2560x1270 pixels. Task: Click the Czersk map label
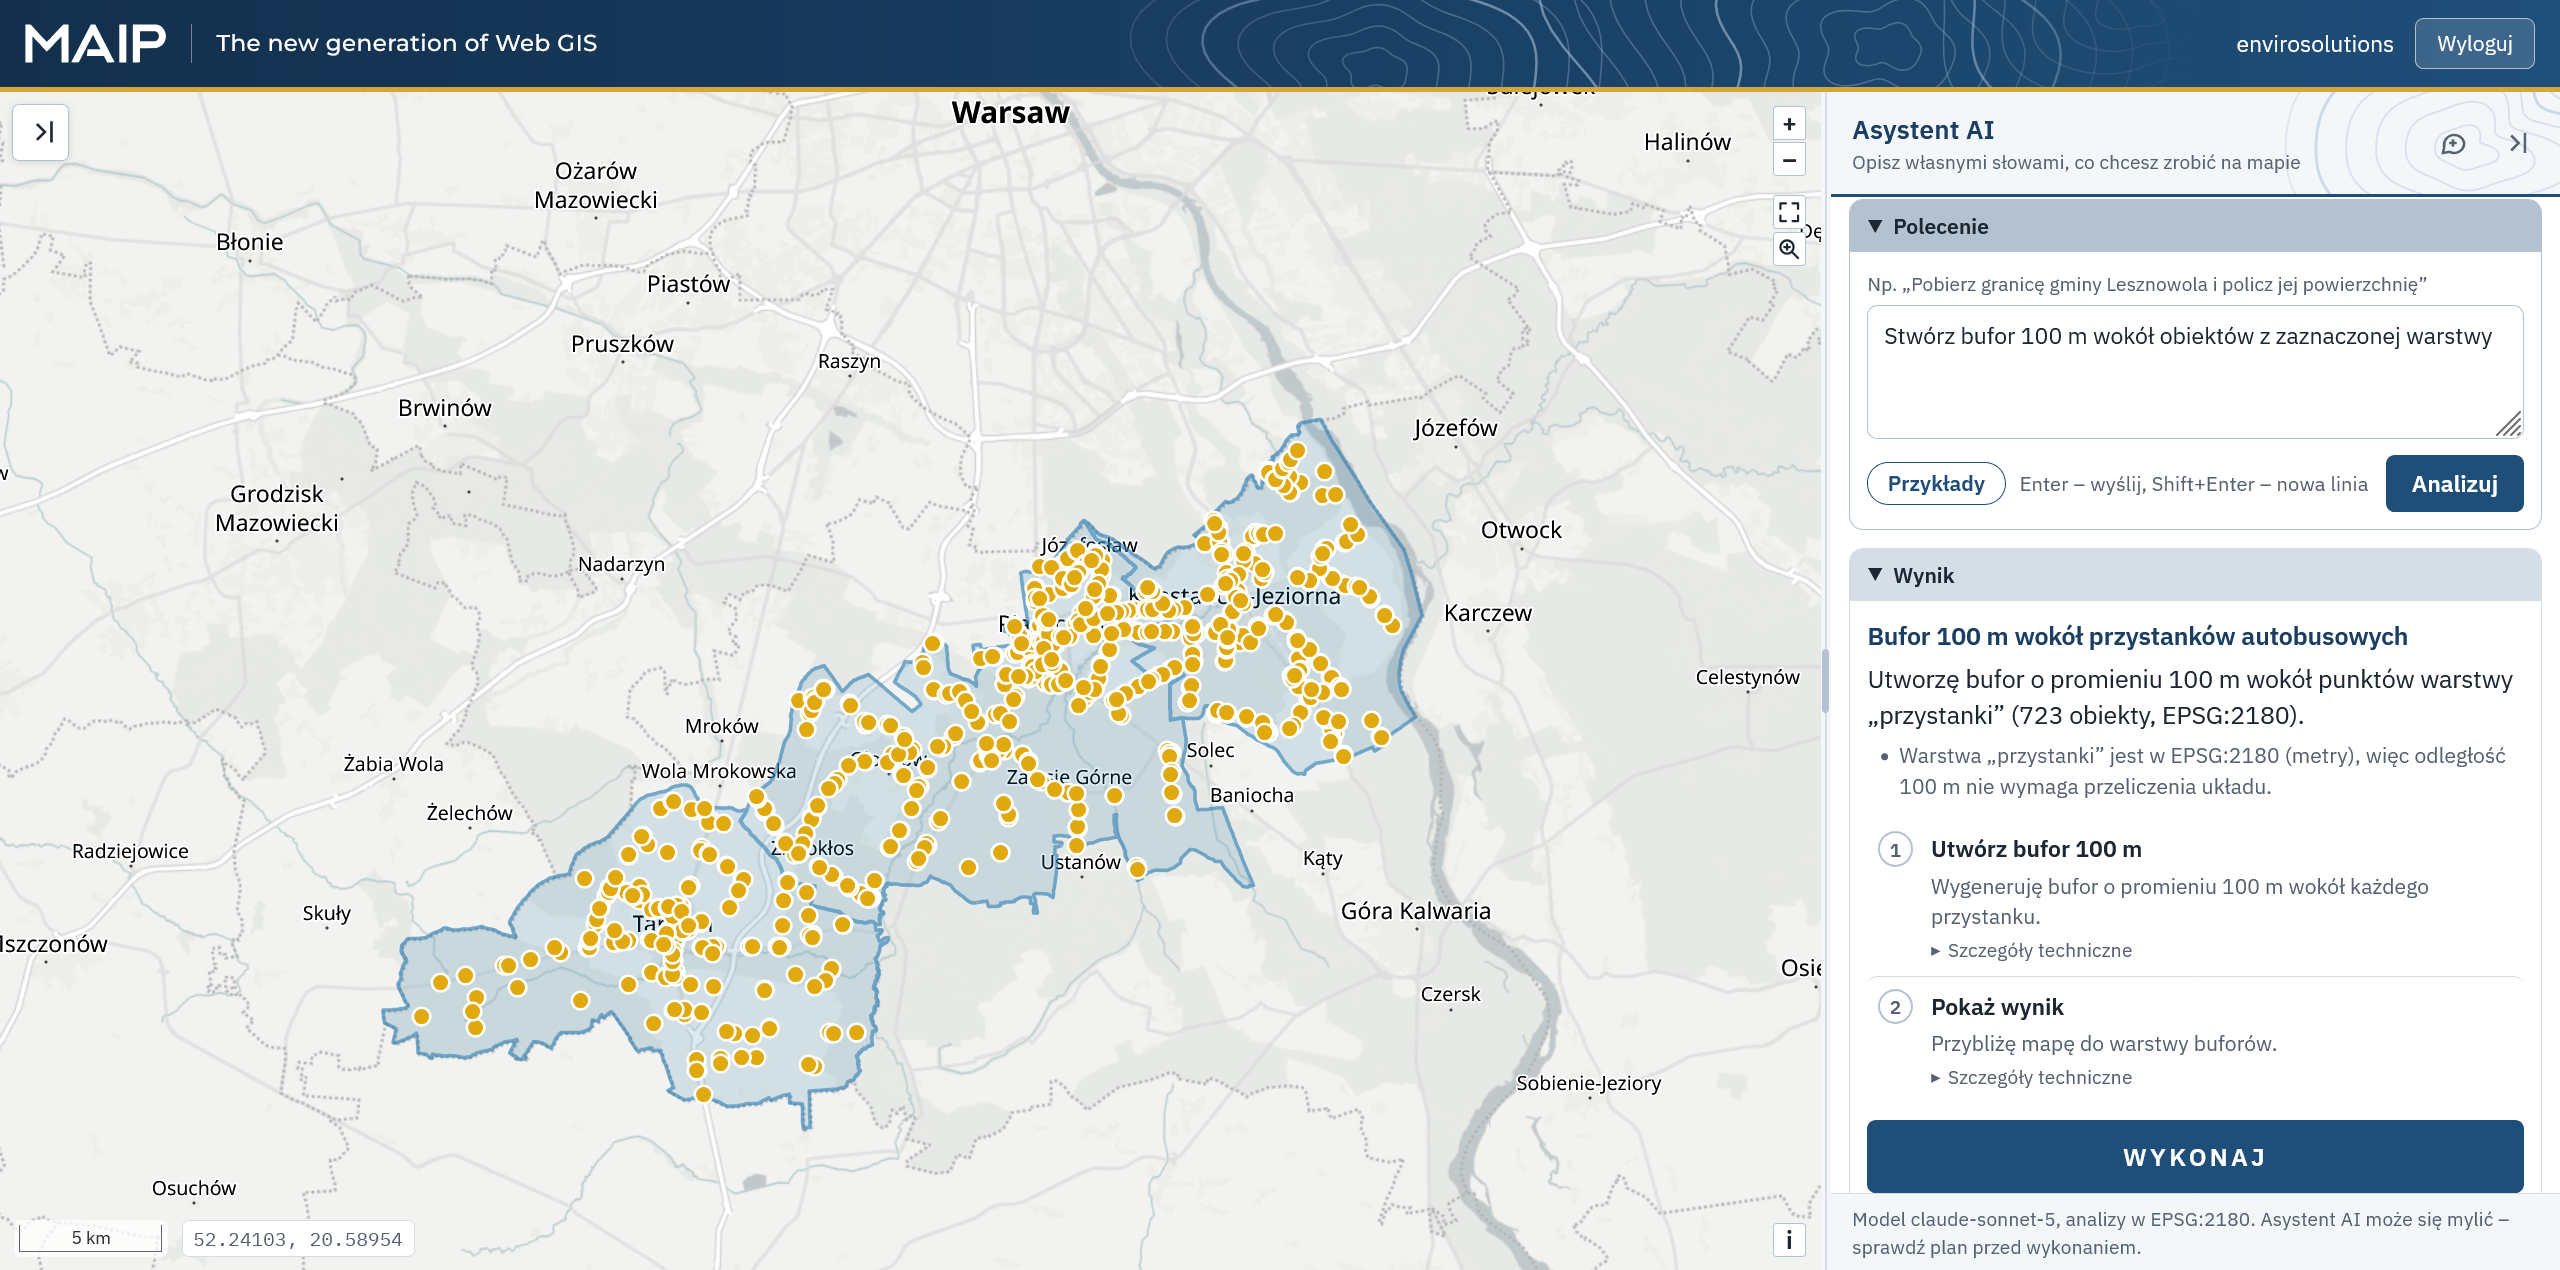(x=1450, y=994)
